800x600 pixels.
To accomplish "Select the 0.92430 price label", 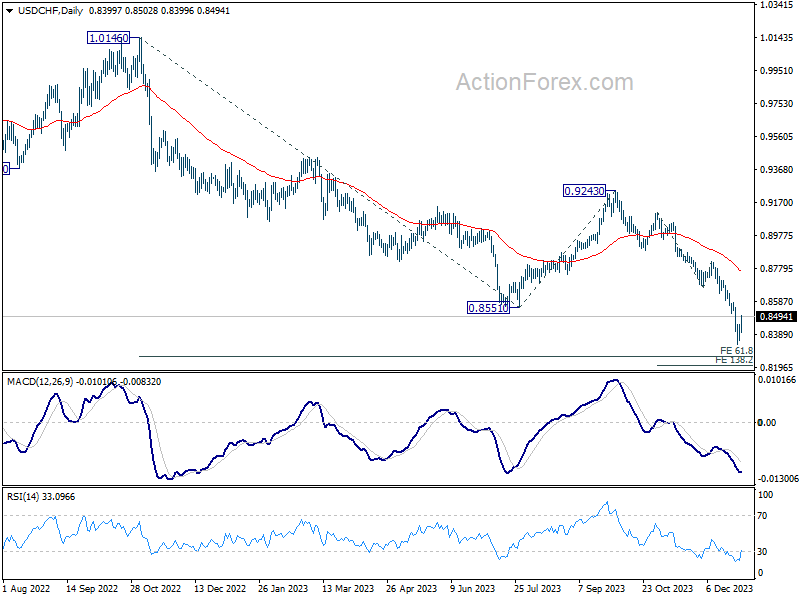I will coord(584,191).
